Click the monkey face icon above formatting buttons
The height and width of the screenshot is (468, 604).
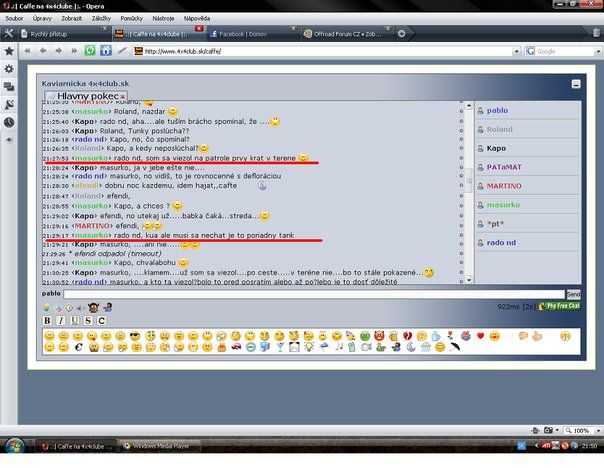[x=93, y=307]
